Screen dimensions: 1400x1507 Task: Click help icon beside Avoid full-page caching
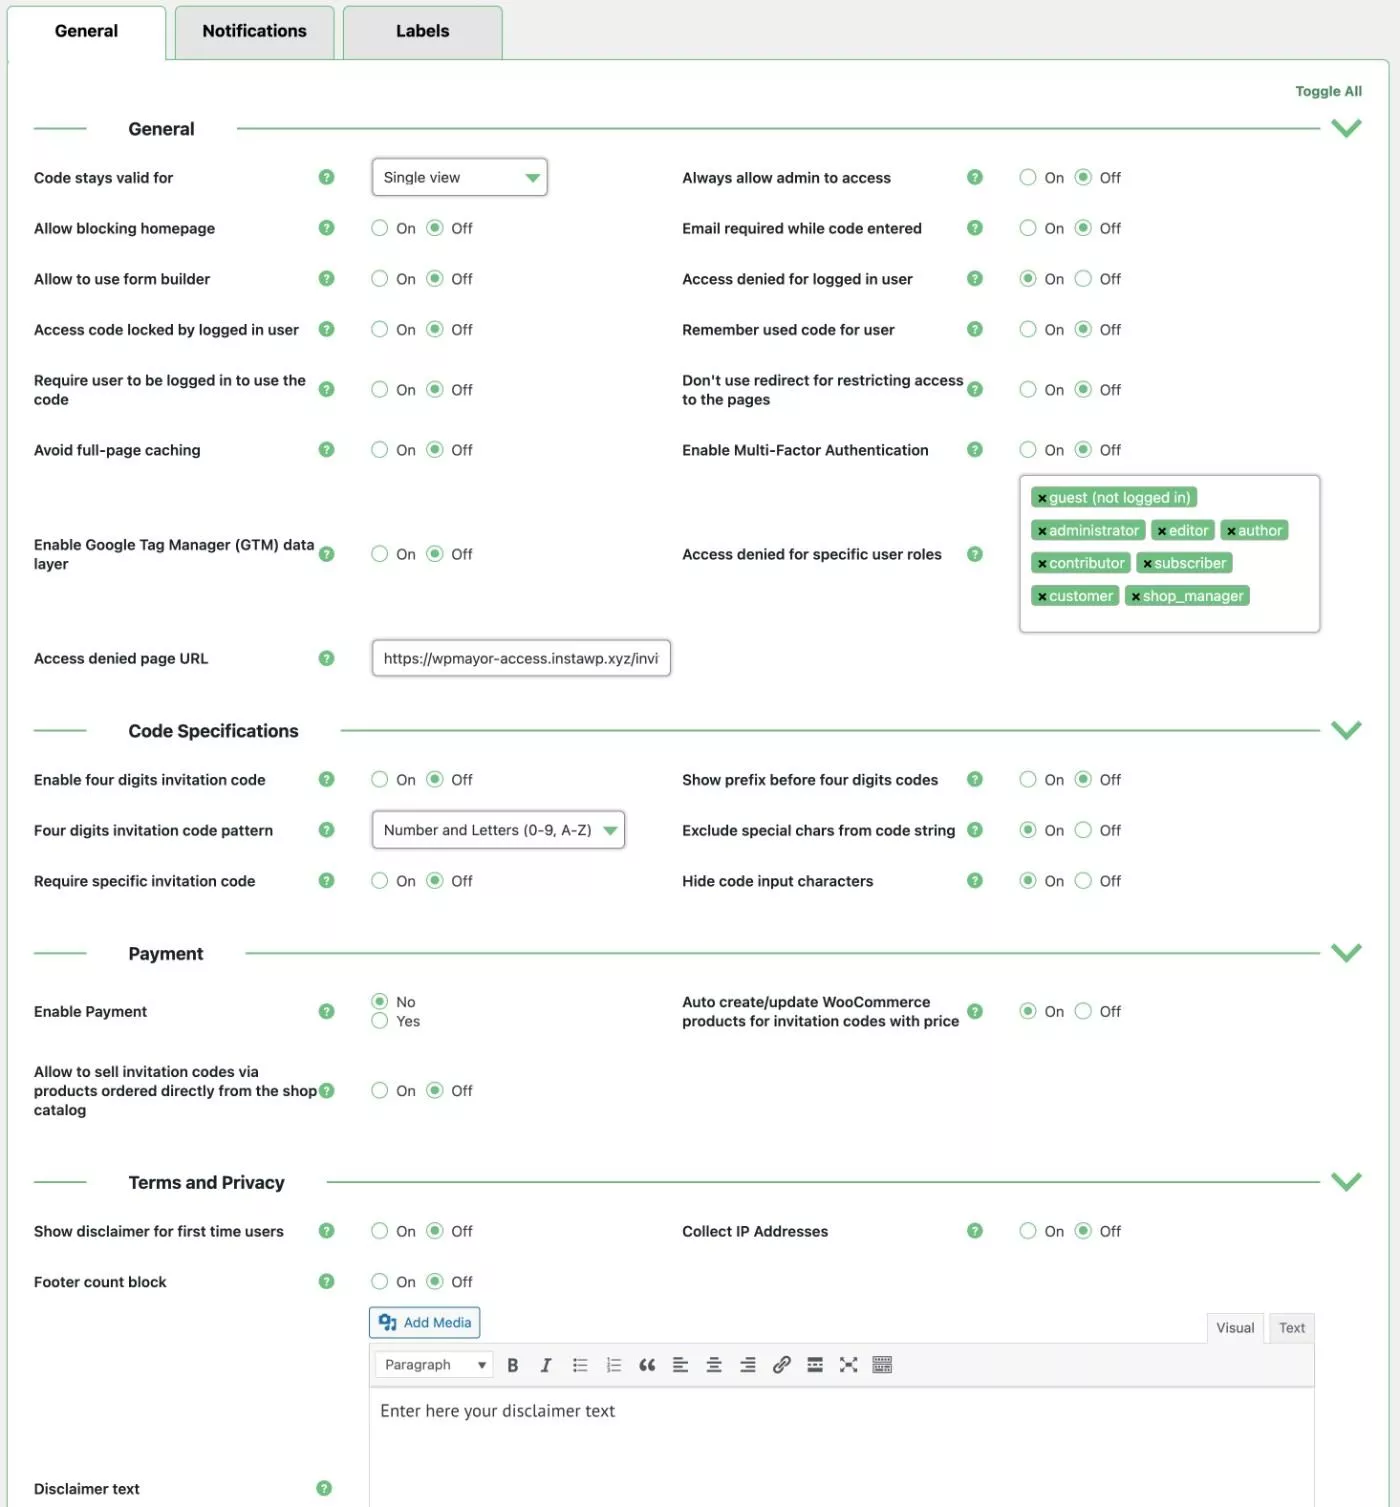[x=326, y=450]
